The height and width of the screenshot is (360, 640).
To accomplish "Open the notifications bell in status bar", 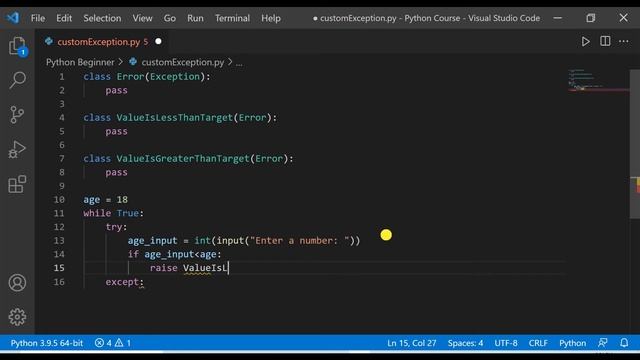I will (624, 343).
